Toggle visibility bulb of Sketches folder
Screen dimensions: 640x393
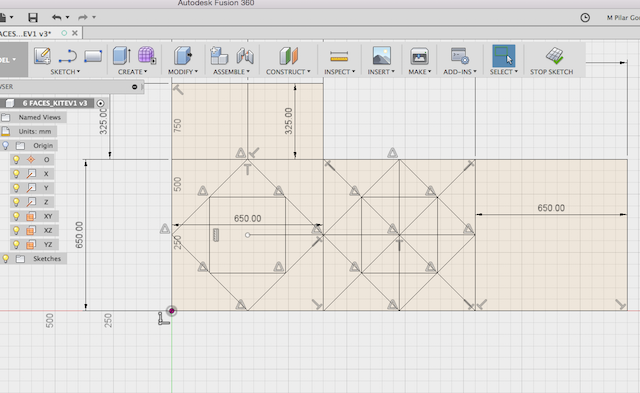click(x=6, y=259)
